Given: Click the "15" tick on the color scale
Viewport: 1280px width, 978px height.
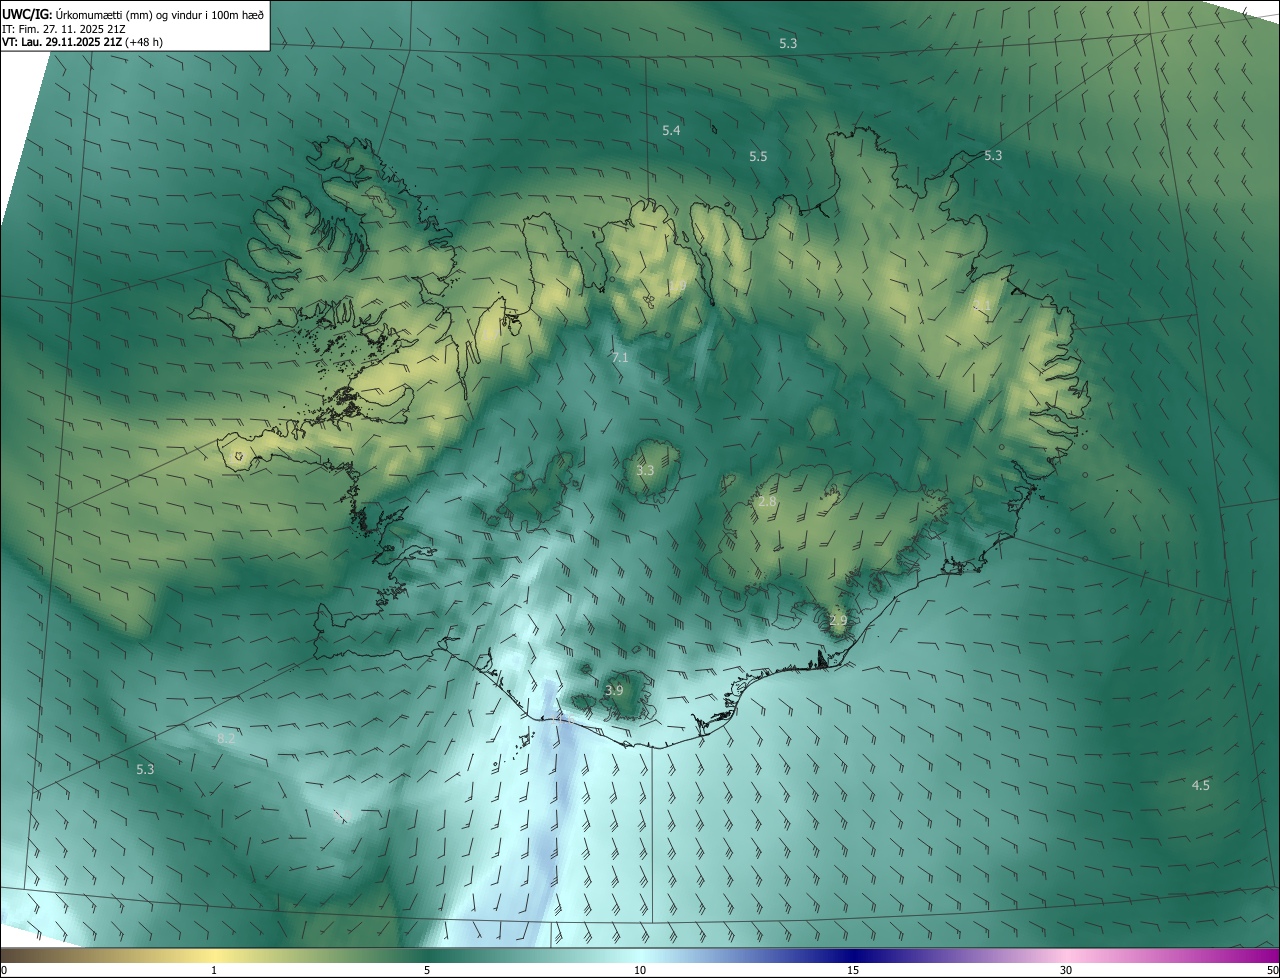Looking at the screenshot, I should (x=853, y=970).
